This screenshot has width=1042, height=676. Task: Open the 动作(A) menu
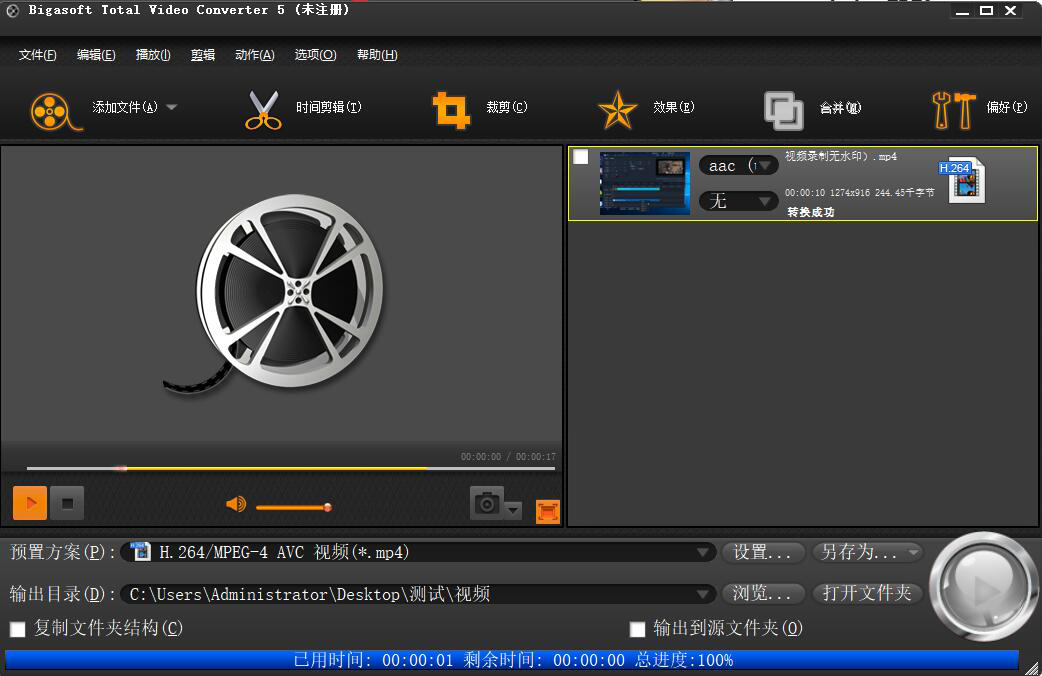pos(255,55)
